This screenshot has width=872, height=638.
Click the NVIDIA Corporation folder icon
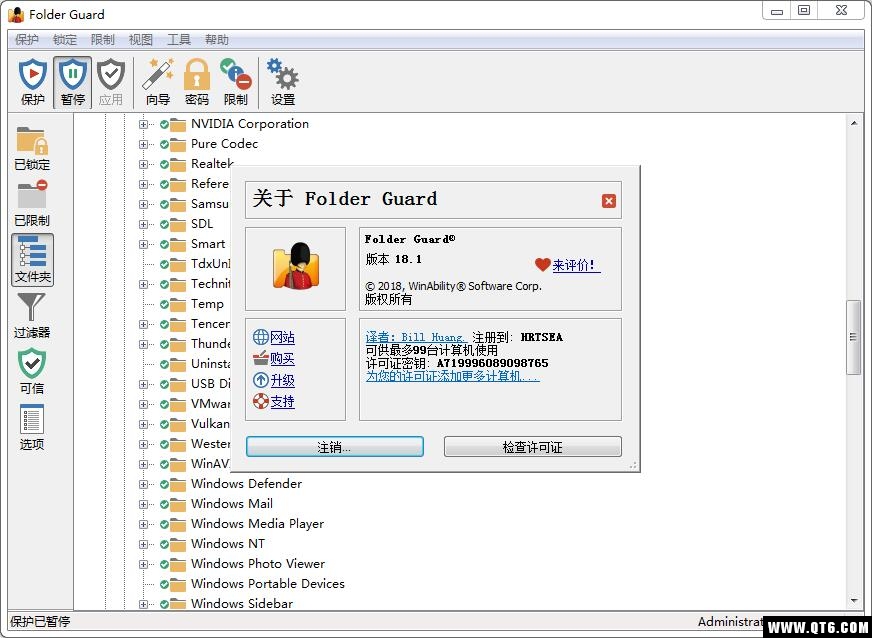pos(178,125)
